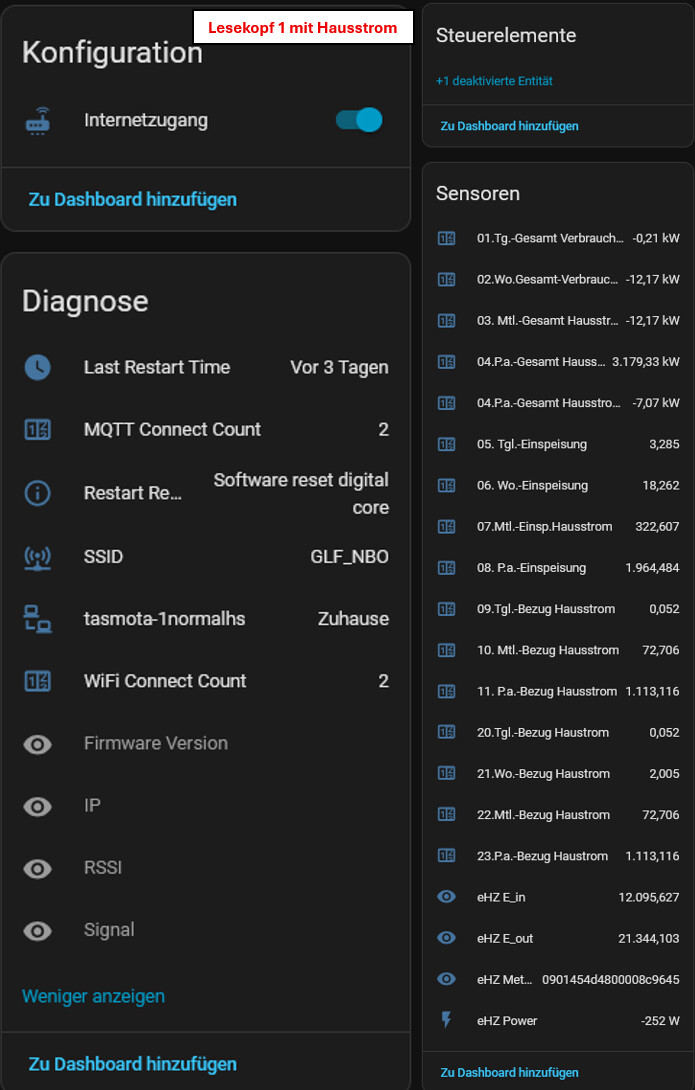Image resolution: width=695 pixels, height=1090 pixels.
Task: Add Sensoren card via Zu Dashboard hinzufügen
Action: 509,1072
